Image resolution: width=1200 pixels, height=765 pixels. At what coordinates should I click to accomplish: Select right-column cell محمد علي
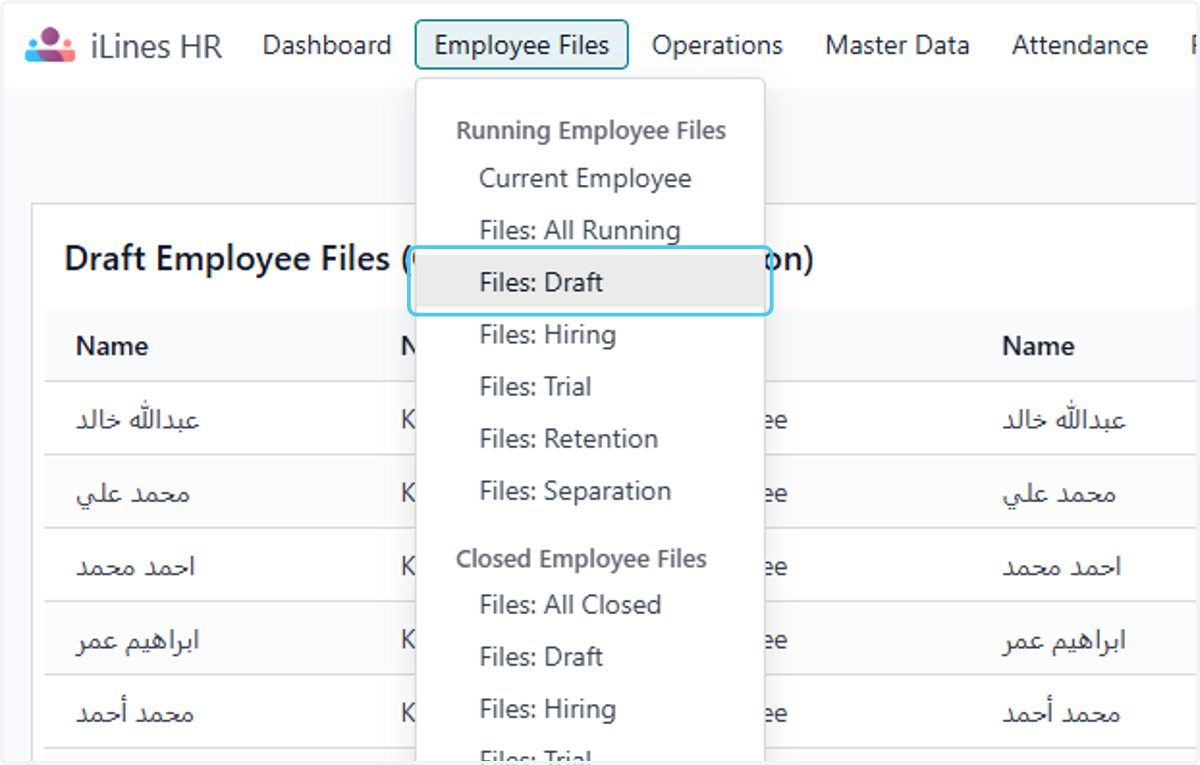1059,493
